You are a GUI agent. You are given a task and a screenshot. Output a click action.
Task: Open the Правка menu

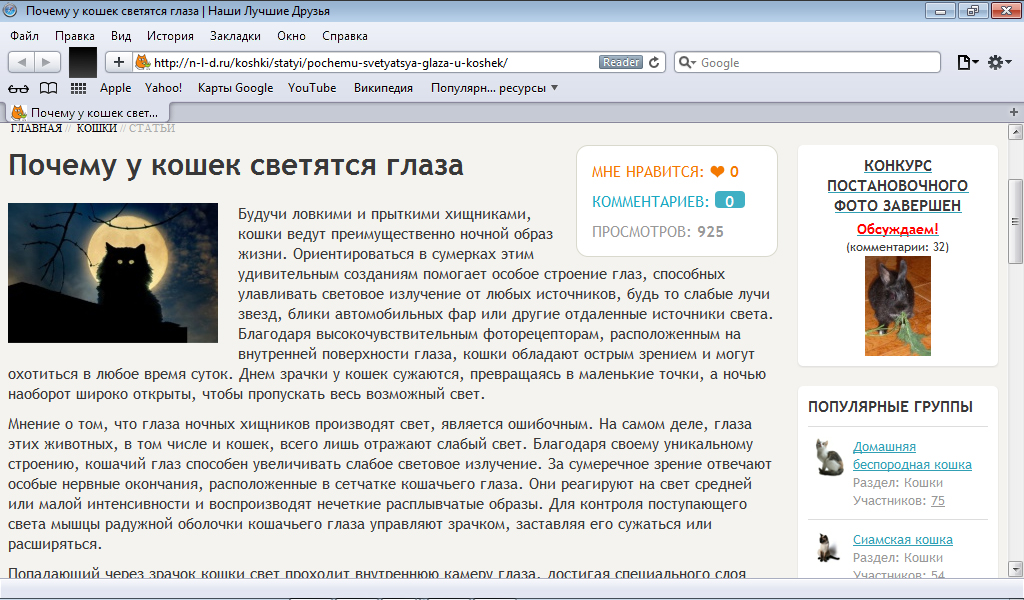pyautogui.click(x=74, y=36)
